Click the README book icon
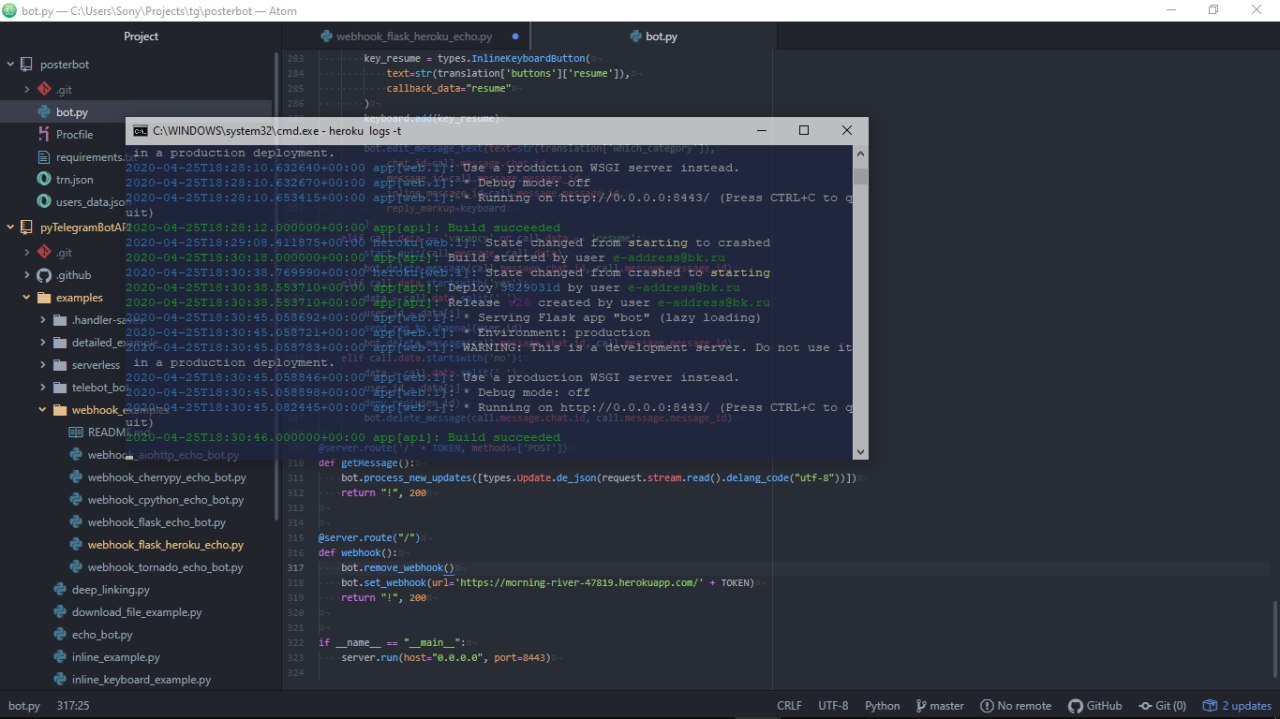Image resolution: width=1280 pixels, height=719 pixels. [76, 432]
